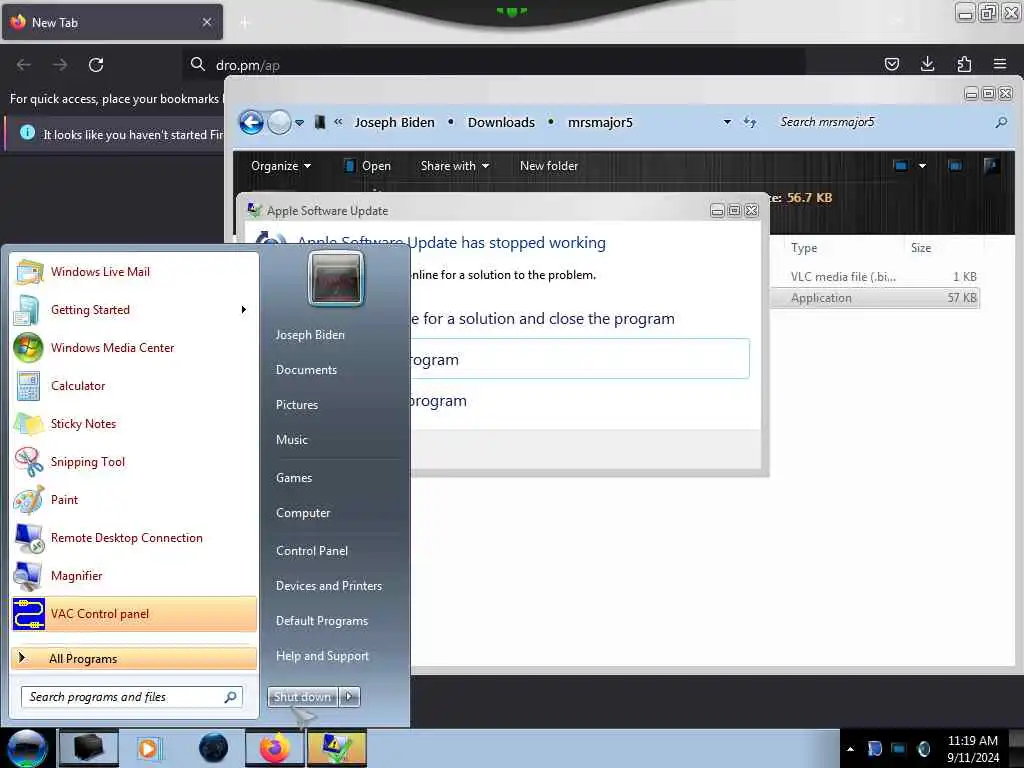Image resolution: width=1024 pixels, height=768 pixels.
Task: Select Joseph Biden in Explorer breadcrumb
Action: (394, 122)
